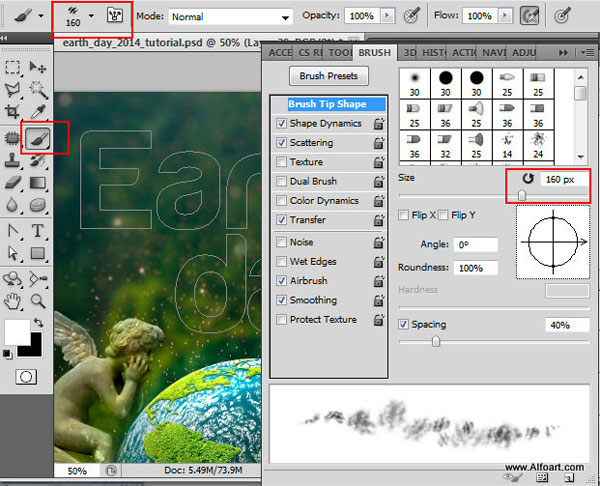
Task: Enable Color Dynamics checkbox
Action: (281, 200)
